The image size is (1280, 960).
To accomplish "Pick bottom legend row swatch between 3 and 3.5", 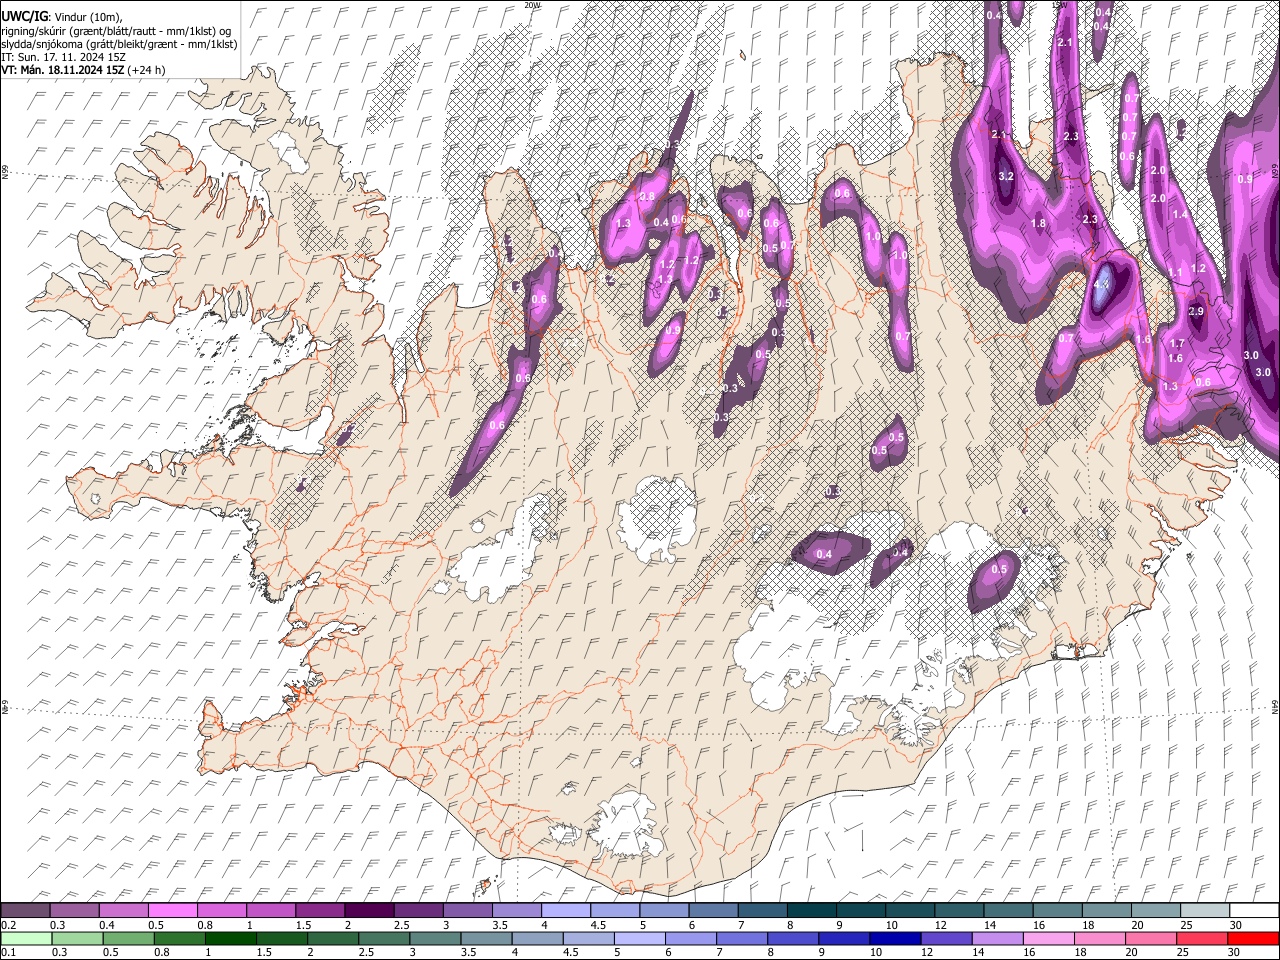I will 436,938.
